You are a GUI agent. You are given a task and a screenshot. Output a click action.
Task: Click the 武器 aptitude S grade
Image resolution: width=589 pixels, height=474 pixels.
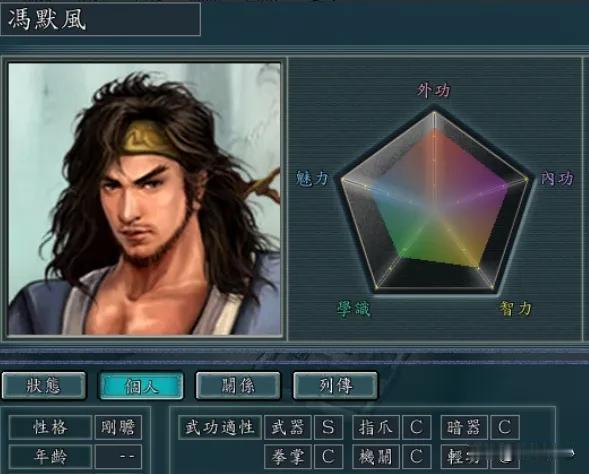pyautogui.click(x=328, y=427)
